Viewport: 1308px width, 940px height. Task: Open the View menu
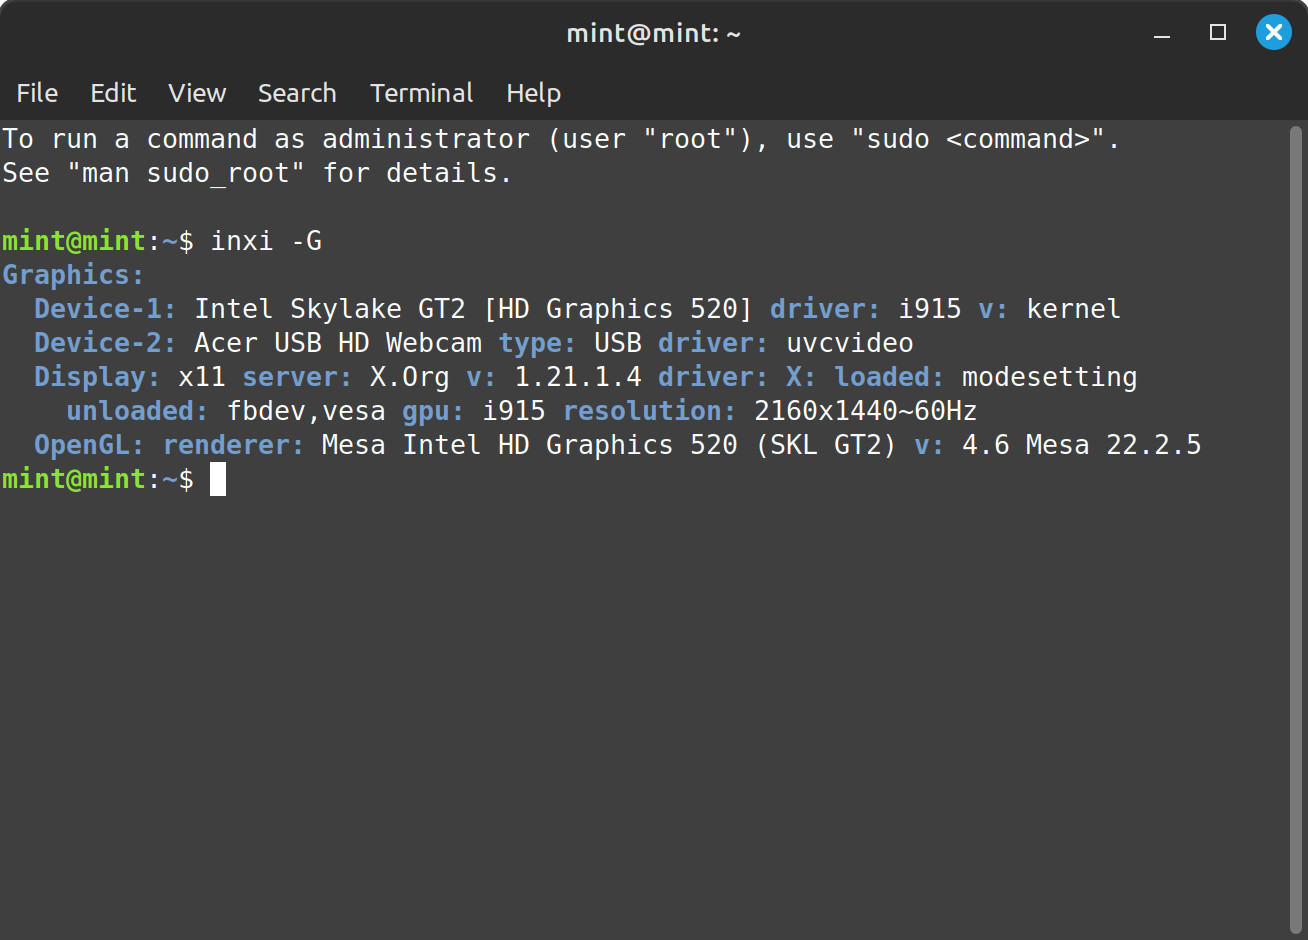[x=197, y=93]
